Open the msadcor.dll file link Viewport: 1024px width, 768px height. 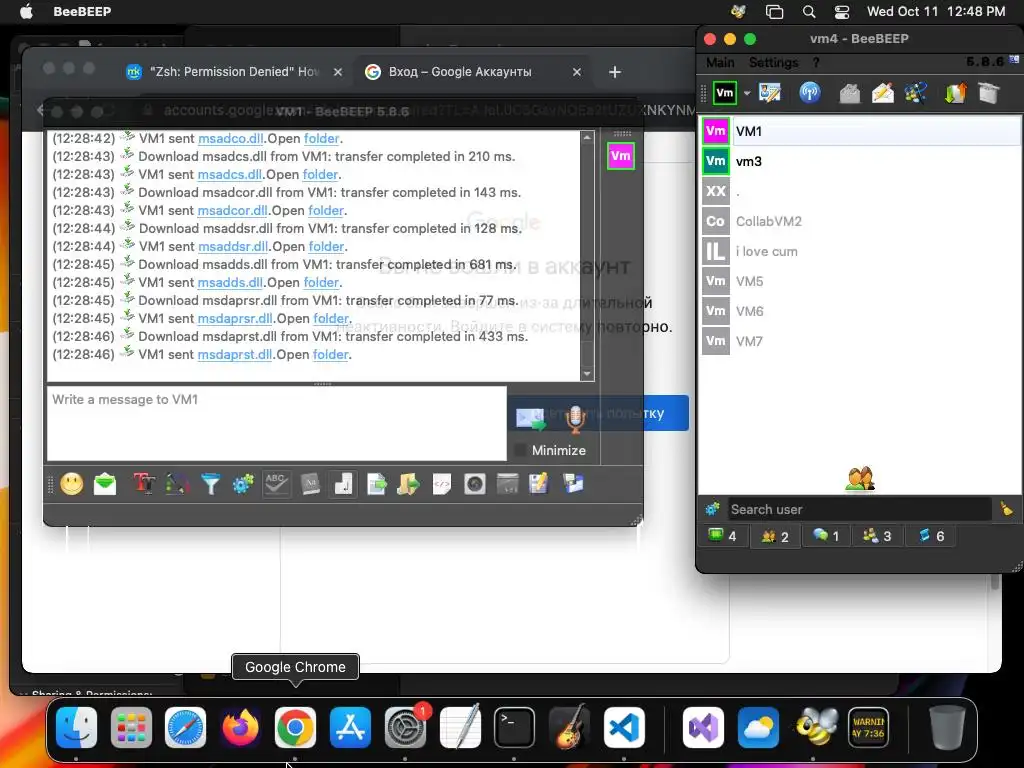(x=232, y=210)
